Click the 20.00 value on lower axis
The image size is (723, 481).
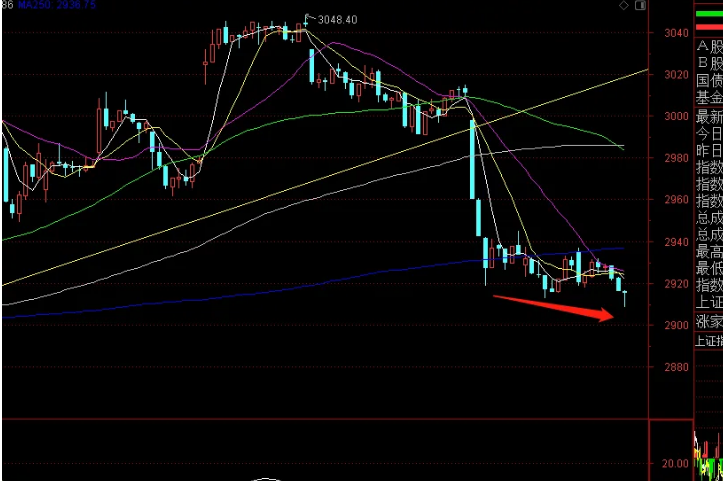coord(676,463)
